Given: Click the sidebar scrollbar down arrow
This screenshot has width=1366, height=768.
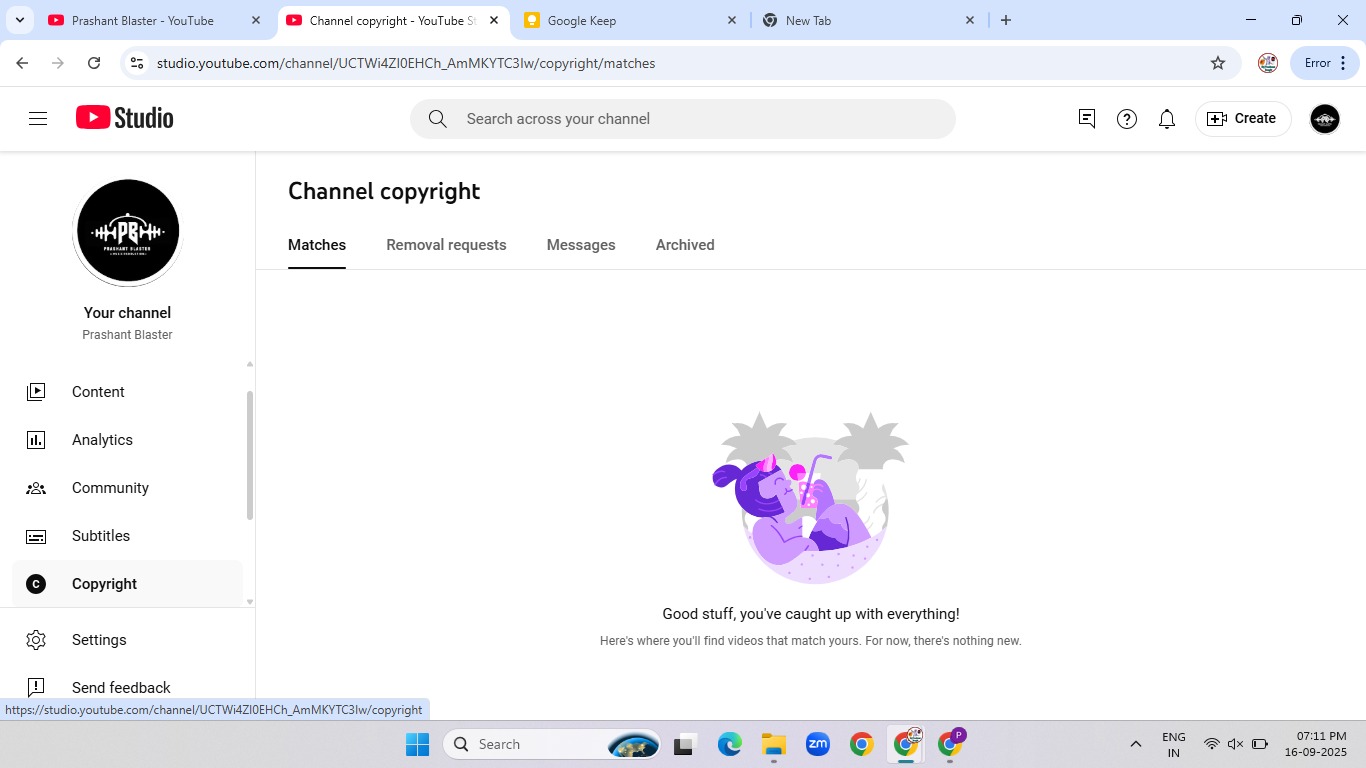Looking at the screenshot, I should click(250, 602).
